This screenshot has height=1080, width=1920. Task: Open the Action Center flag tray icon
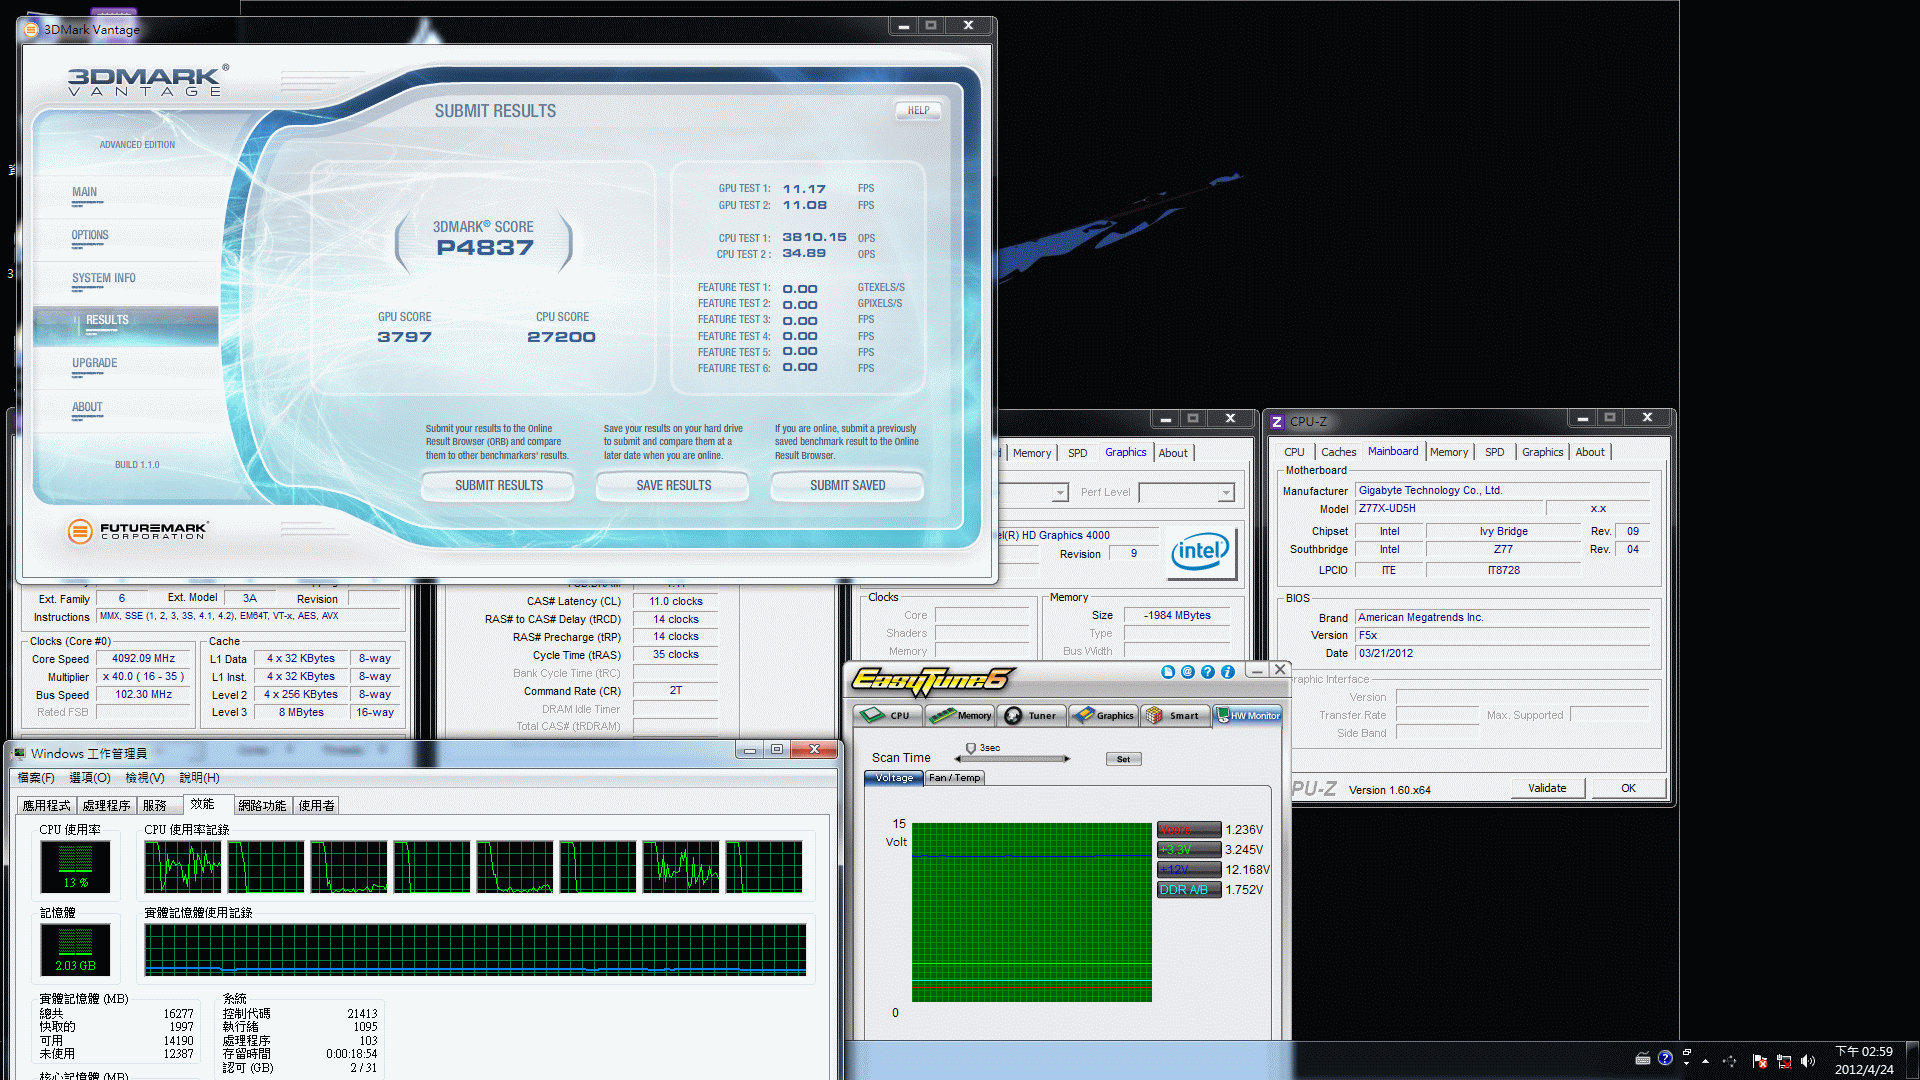pyautogui.click(x=1759, y=1061)
